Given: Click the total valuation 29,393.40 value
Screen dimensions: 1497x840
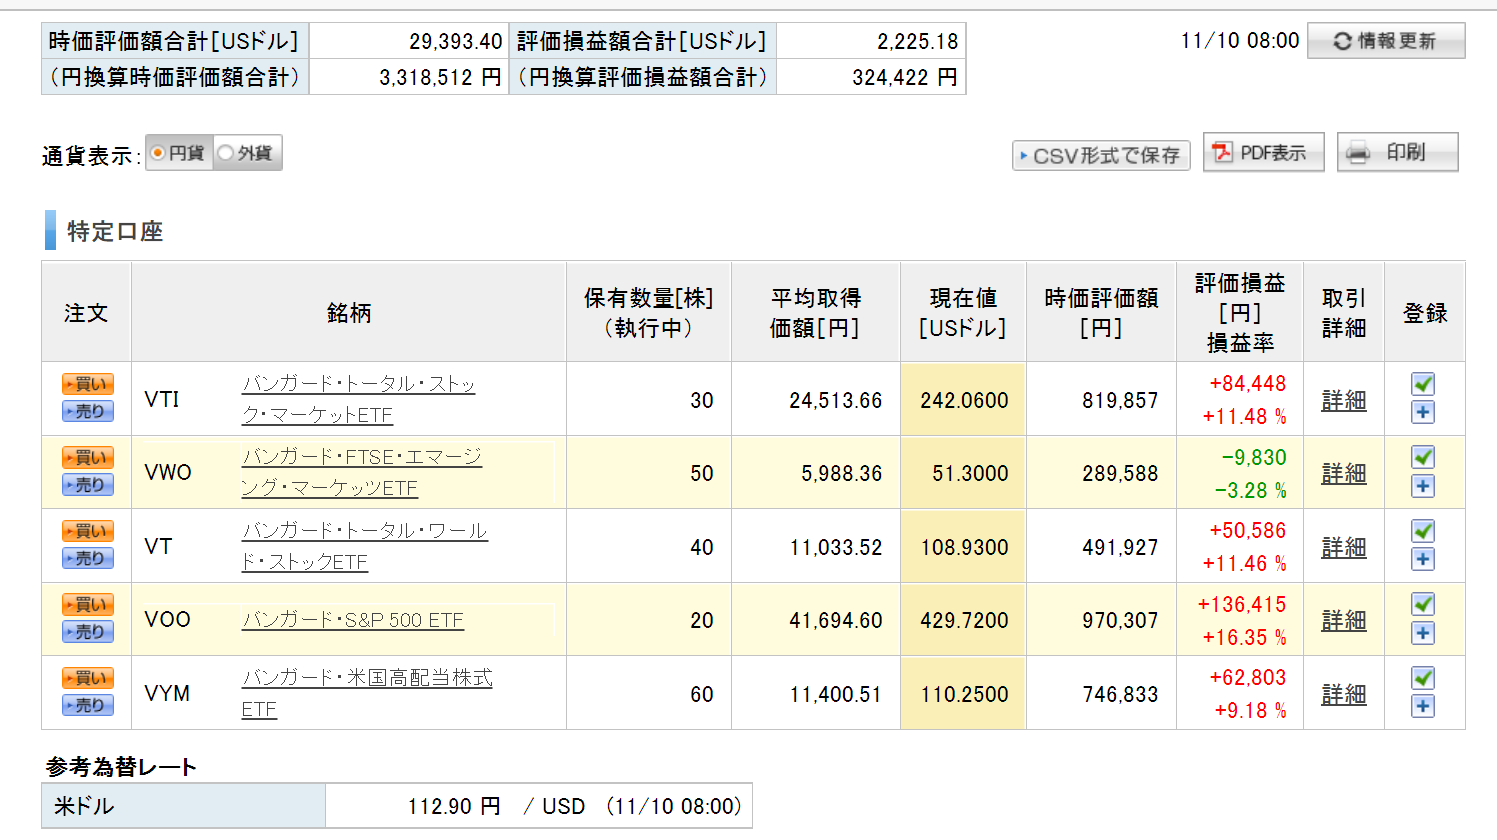Looking at the screenshot, I should (x=456, y=42).
